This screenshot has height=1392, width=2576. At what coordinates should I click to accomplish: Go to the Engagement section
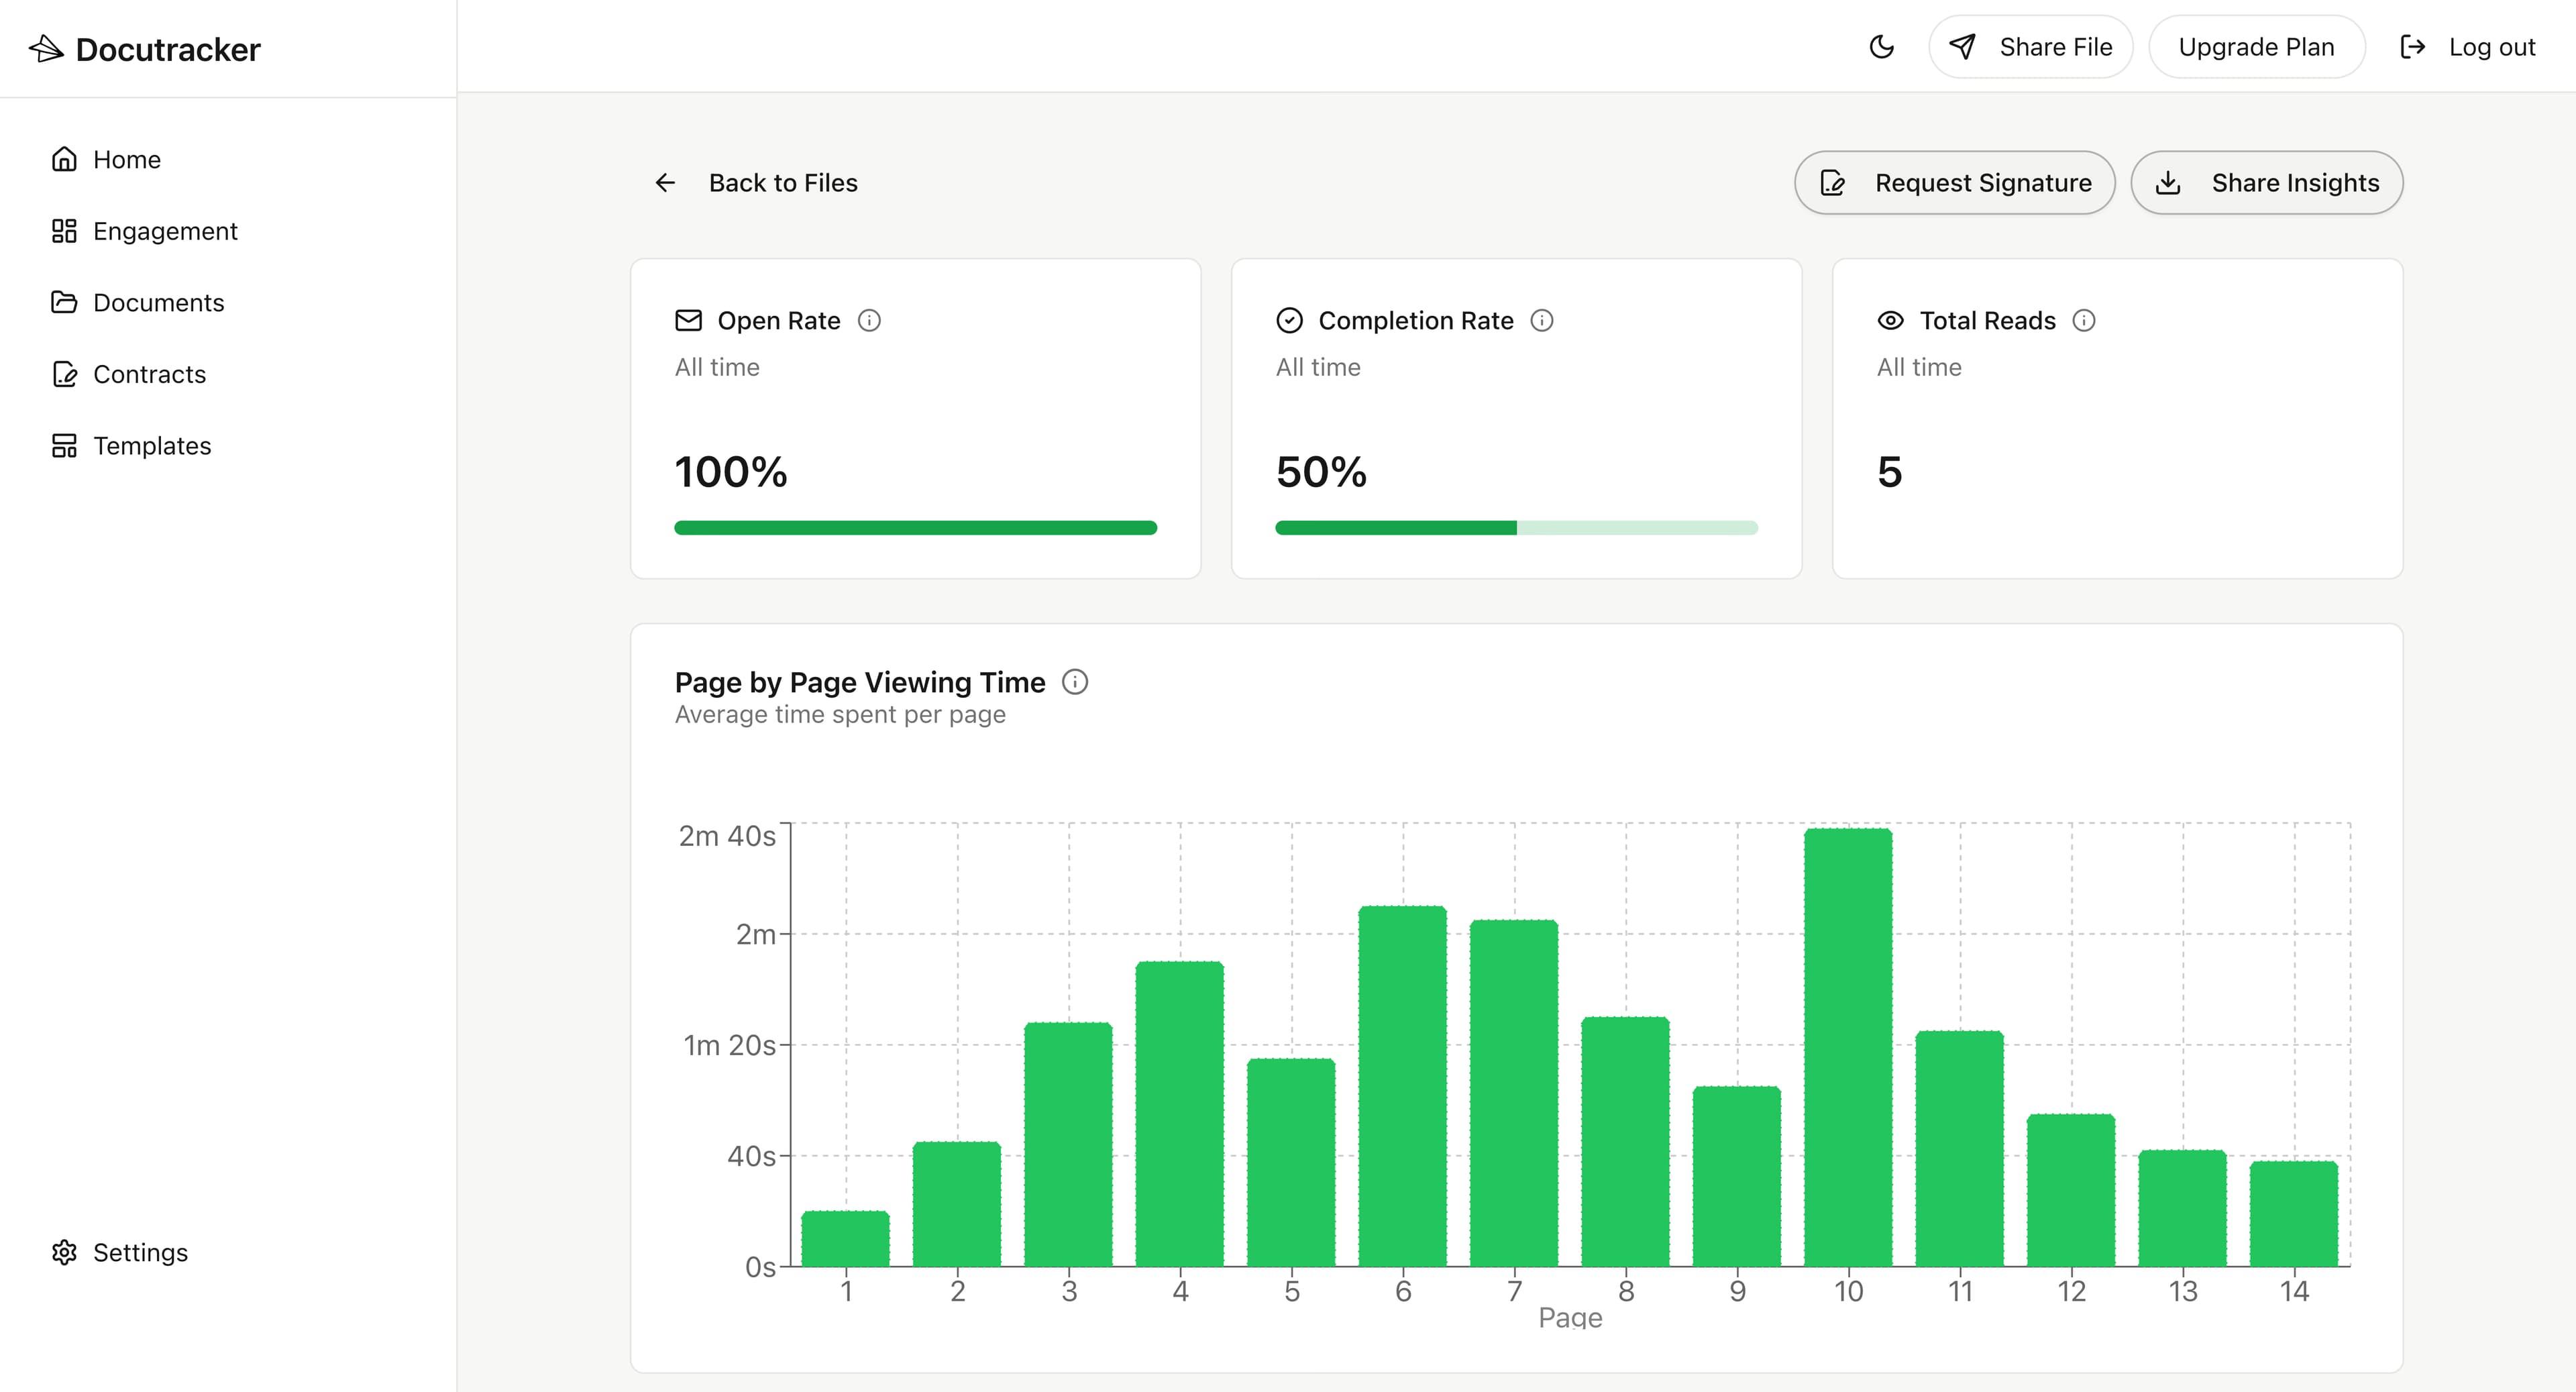click(x=165, y=231)
